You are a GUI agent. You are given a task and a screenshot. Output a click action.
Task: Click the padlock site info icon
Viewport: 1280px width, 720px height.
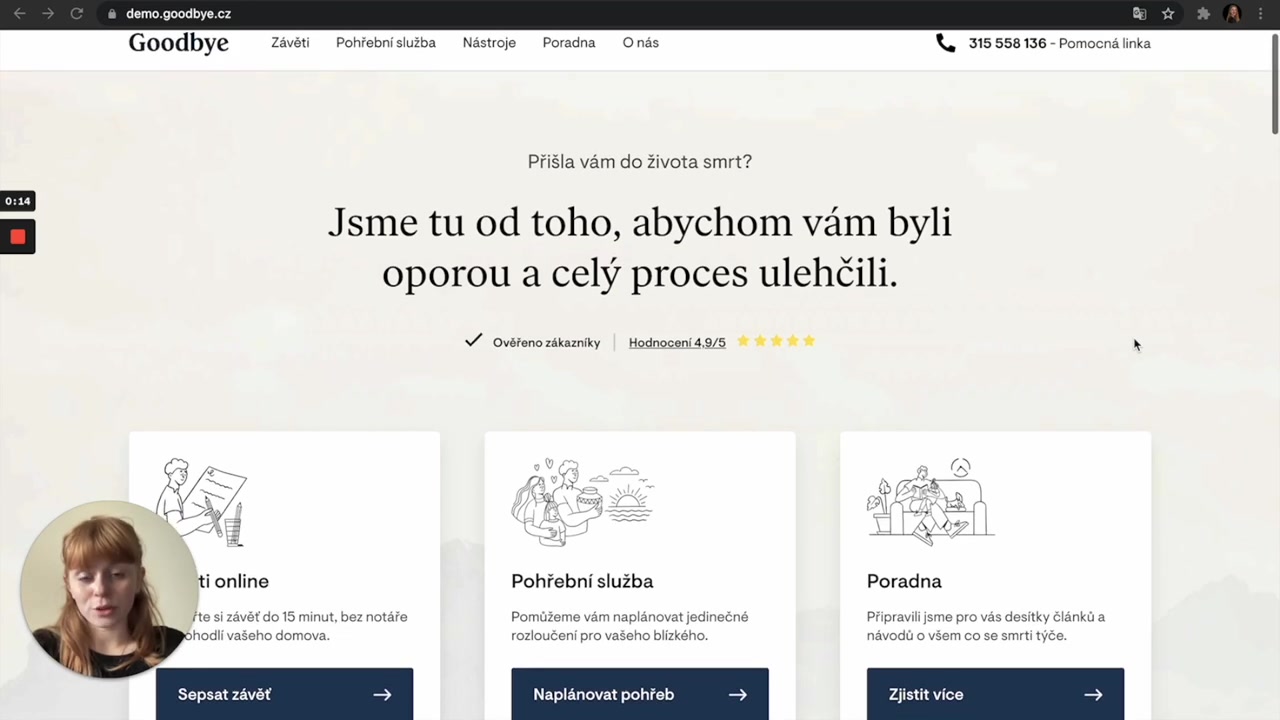pyautogui.click(x=112, y=14)
